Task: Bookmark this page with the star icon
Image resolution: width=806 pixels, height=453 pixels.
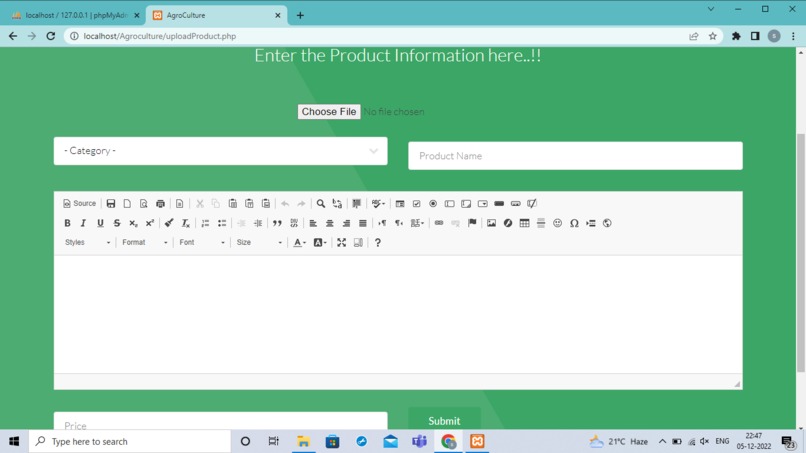Action: point(712,36)
